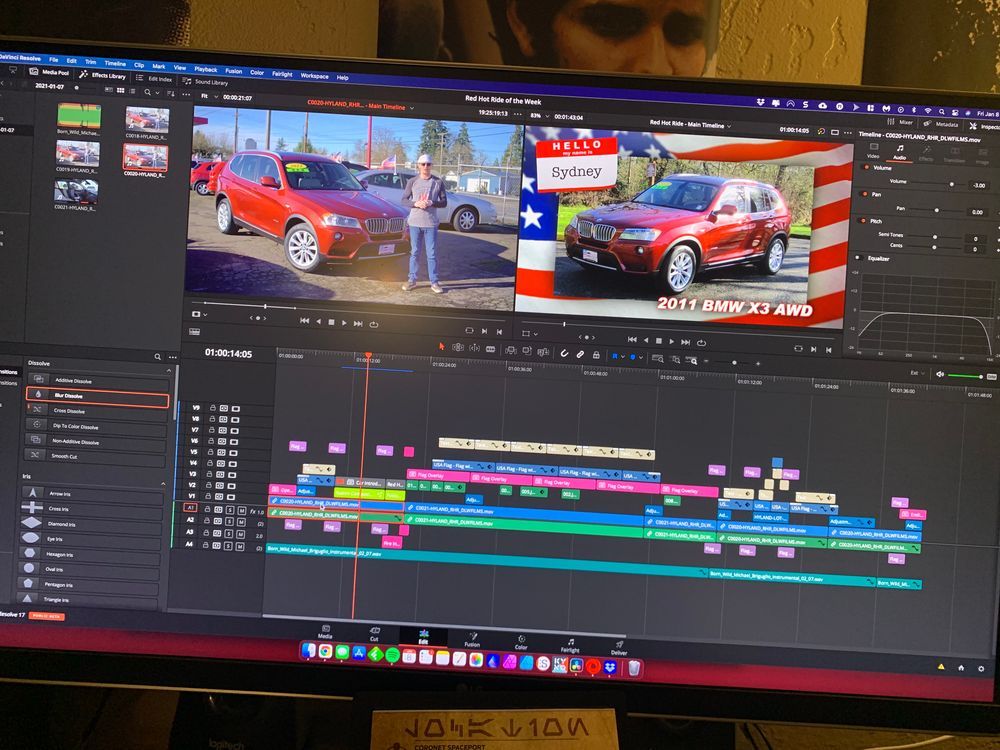Image resolution: width=1000 pixels, height=750 pixels.
Task: Toggle auto select on track V5
Action: click(223, 452)
